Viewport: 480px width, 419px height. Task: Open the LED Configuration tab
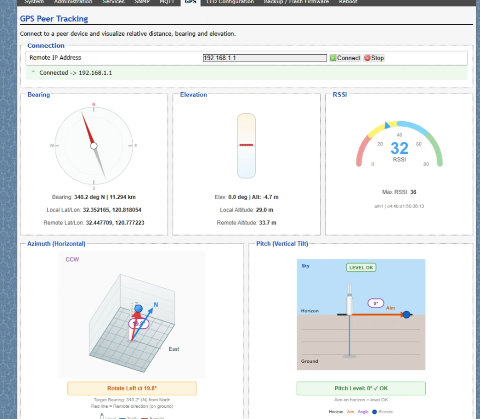(x=230, y=2)
